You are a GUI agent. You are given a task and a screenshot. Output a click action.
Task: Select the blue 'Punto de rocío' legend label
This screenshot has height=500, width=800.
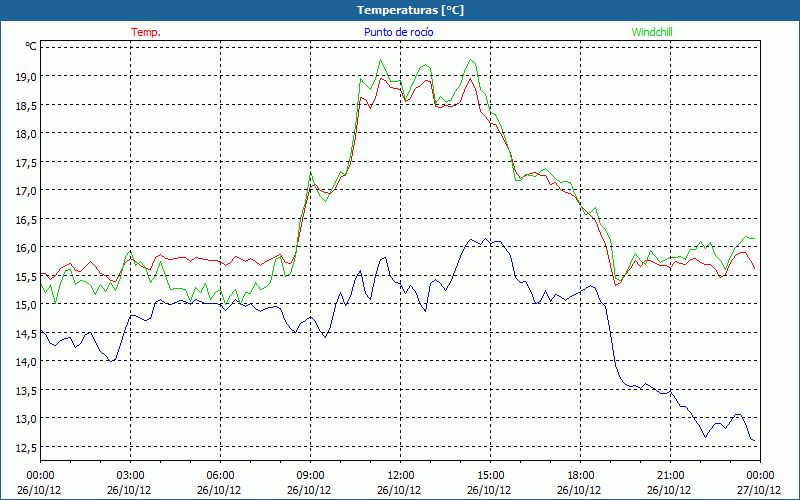tap(398, 32)
